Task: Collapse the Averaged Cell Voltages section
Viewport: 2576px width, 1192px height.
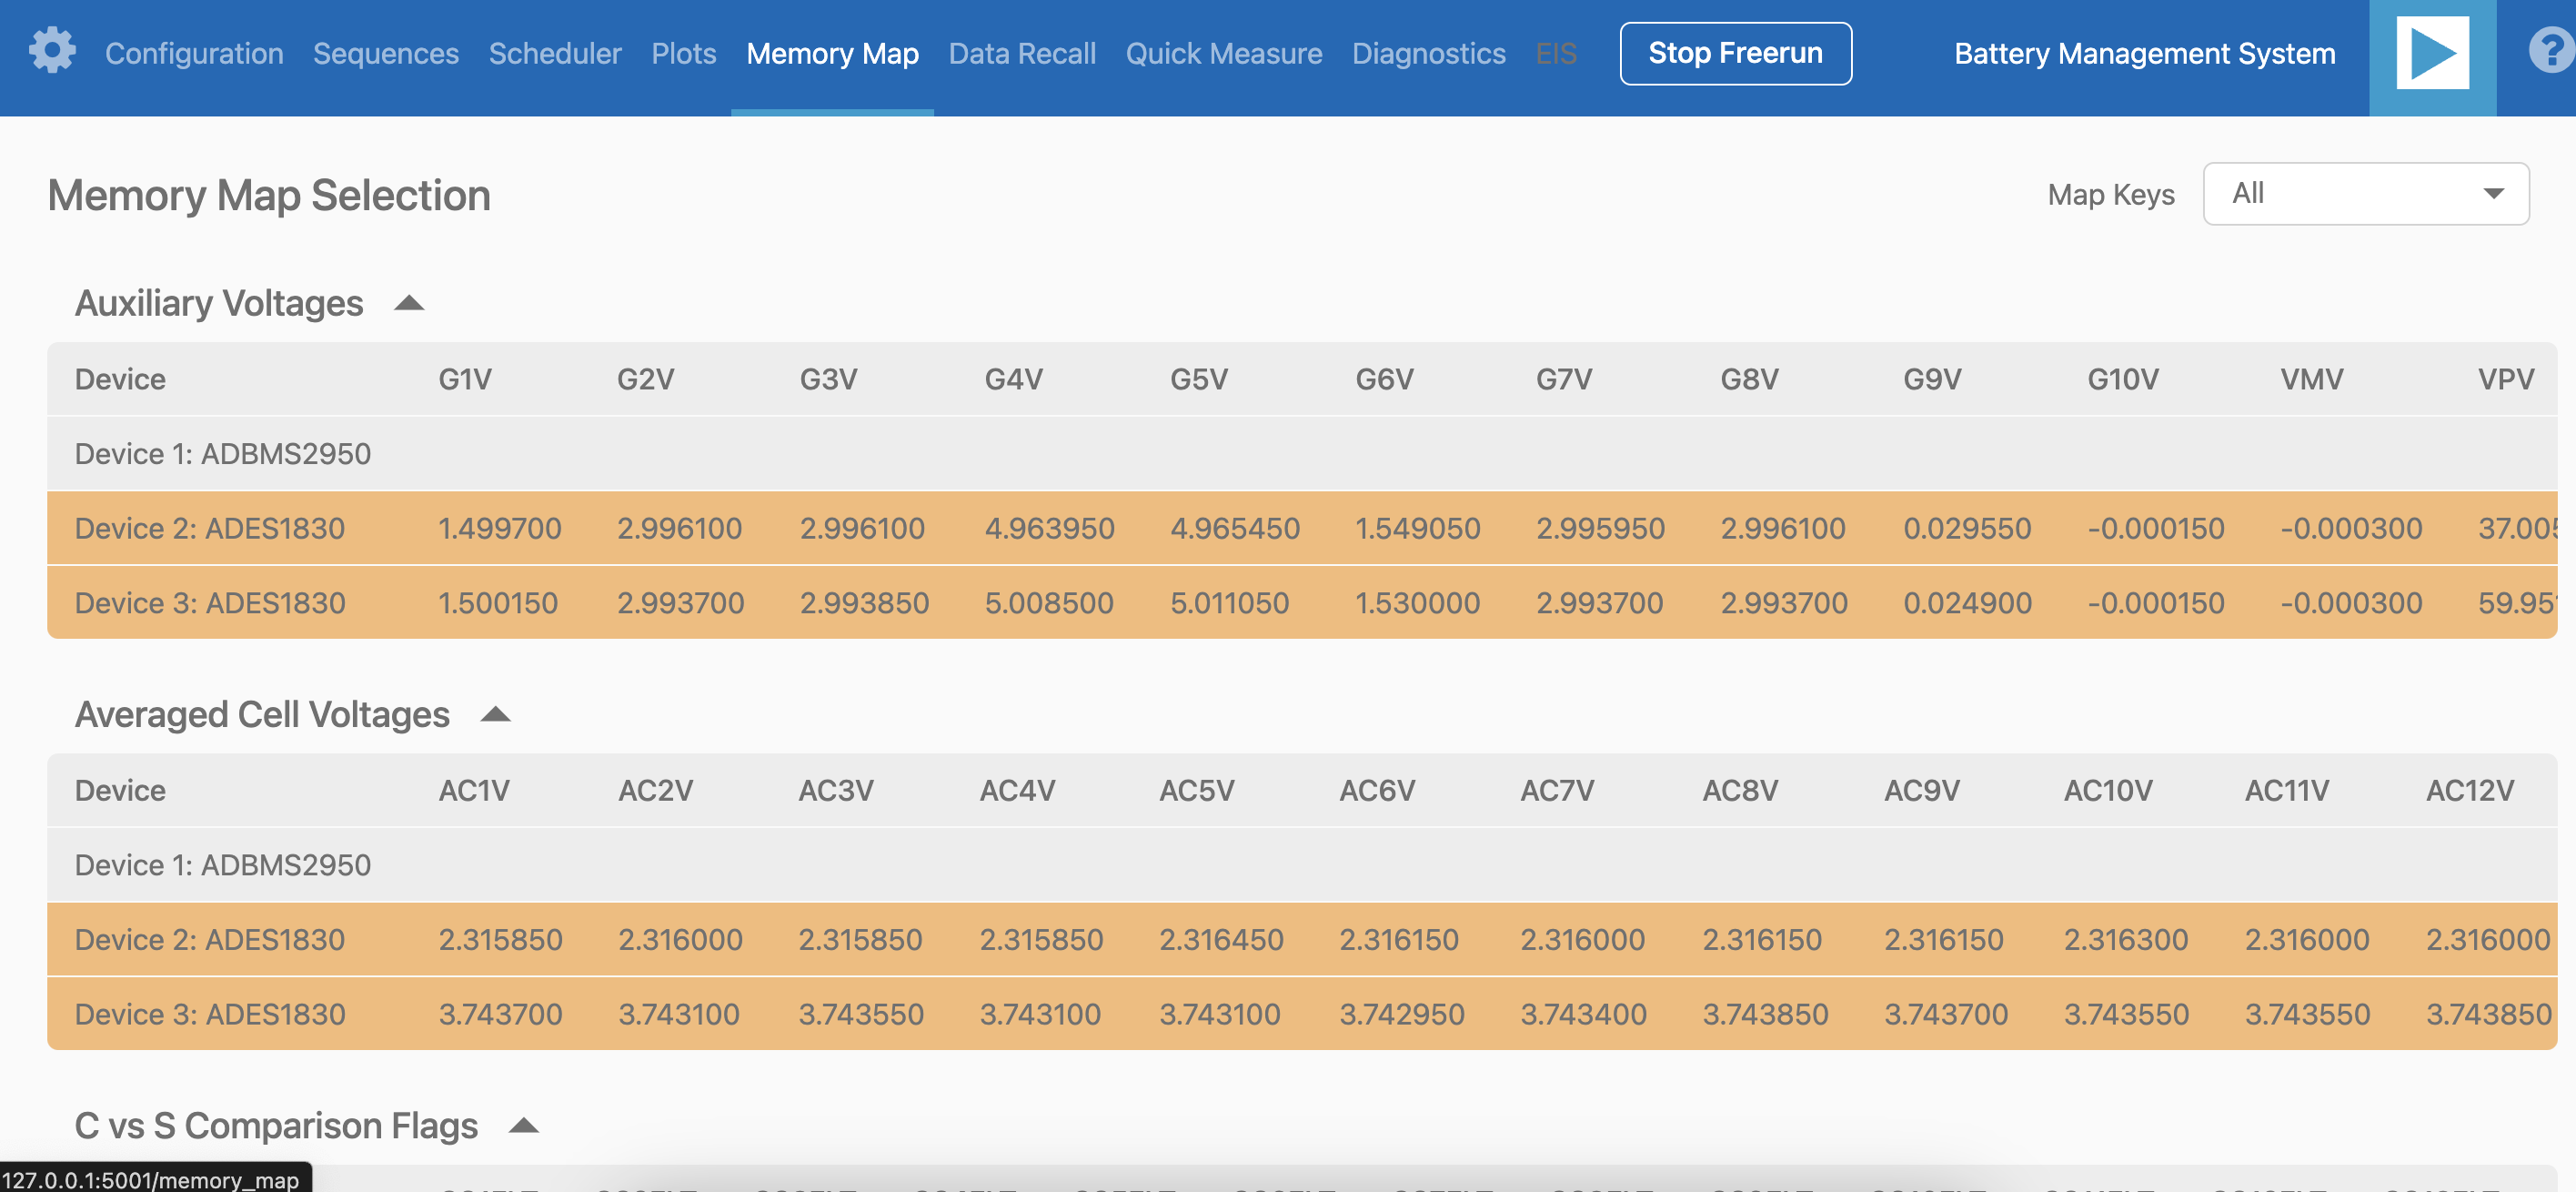Action: [495, 714]
